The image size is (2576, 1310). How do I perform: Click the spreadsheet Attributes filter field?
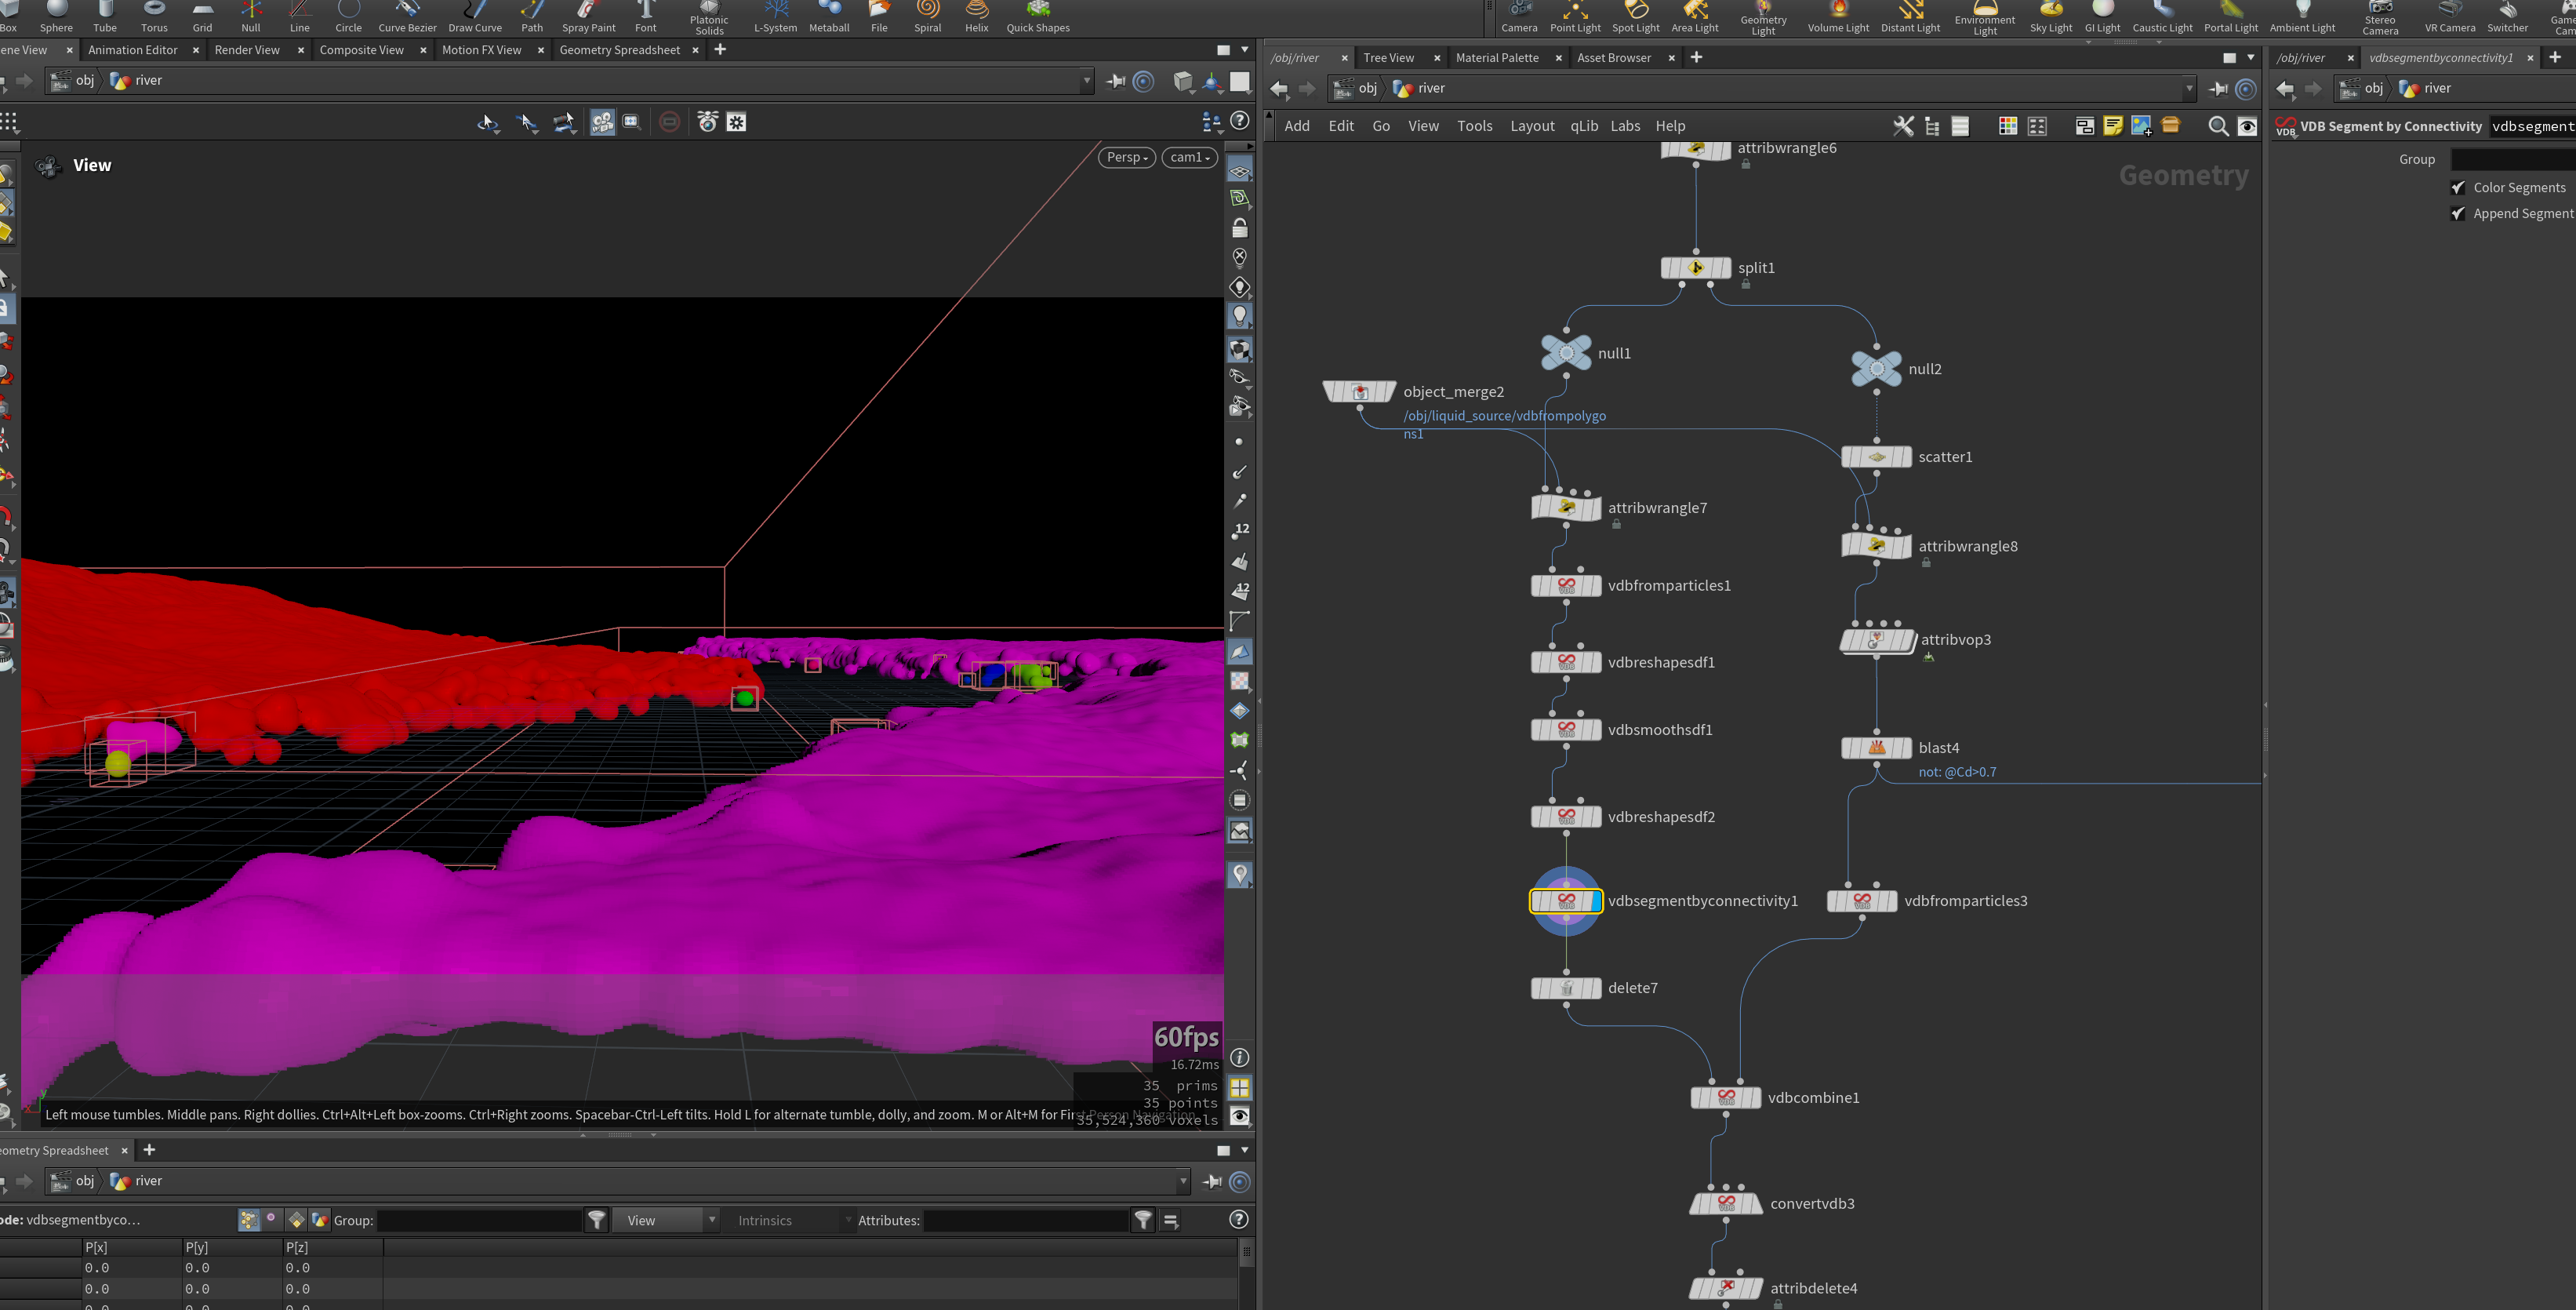pyautogui.click(x=1025, y=1220)
